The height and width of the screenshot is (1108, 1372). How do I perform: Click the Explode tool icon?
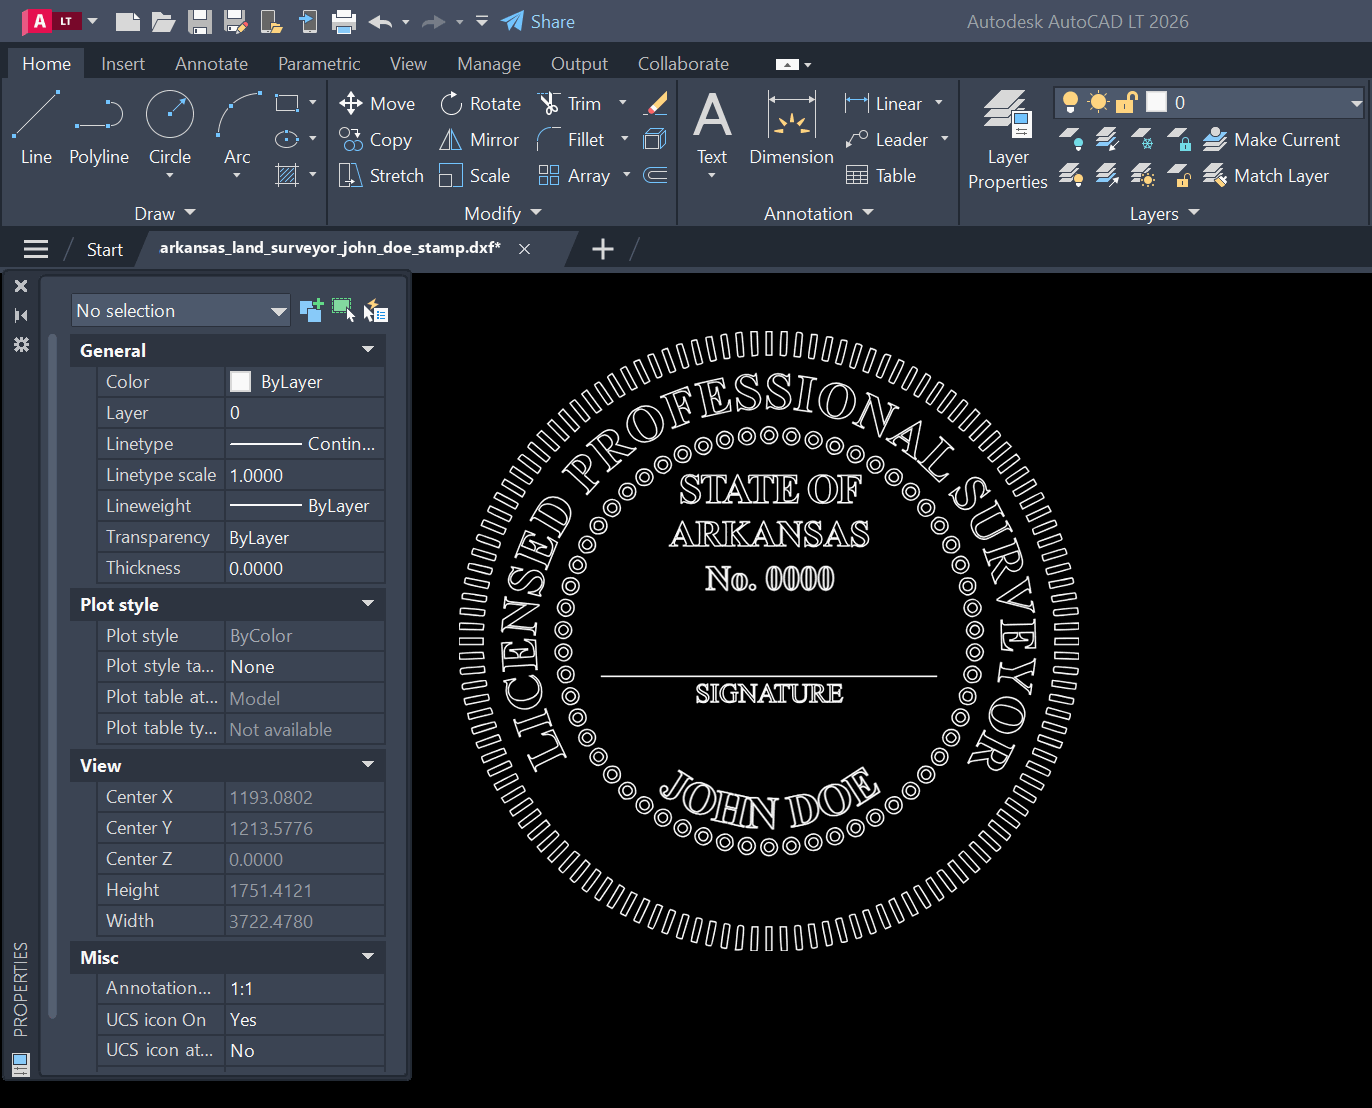656,139
